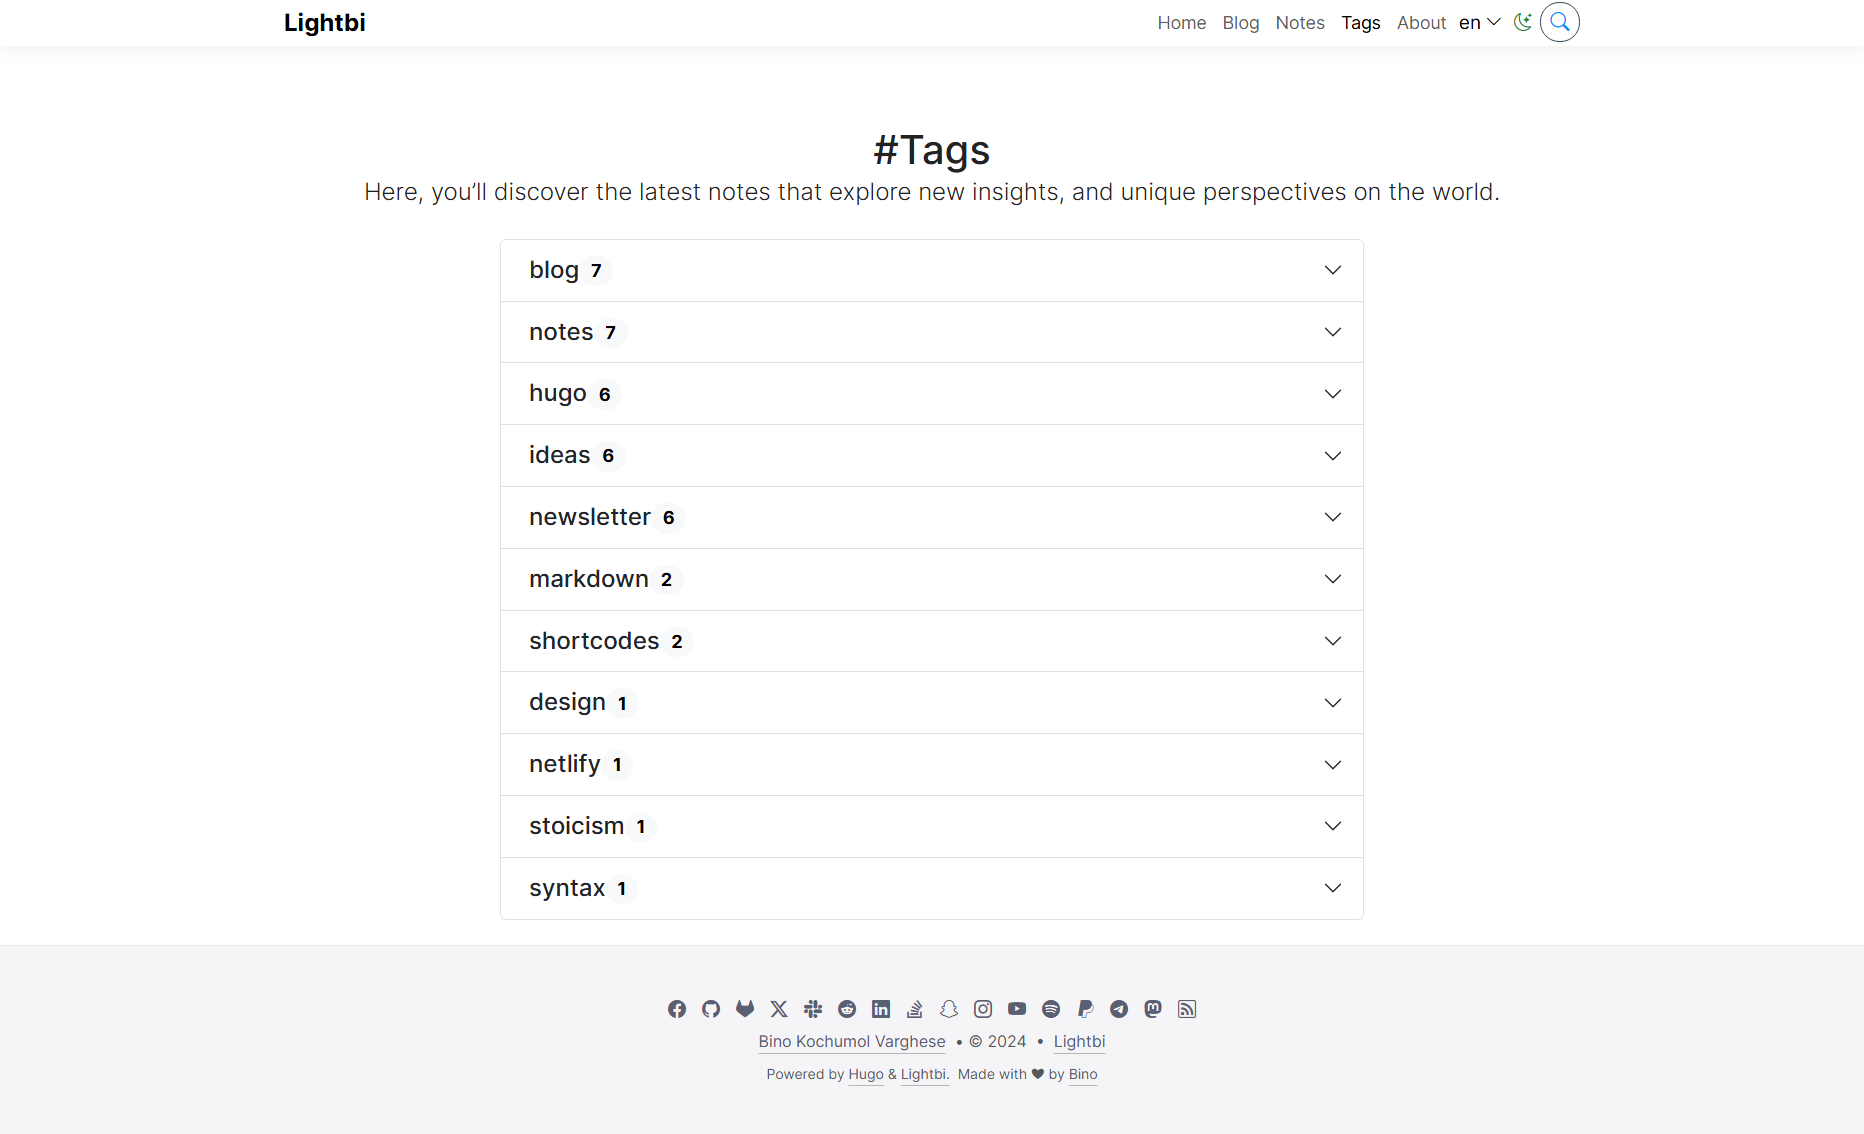Open the LinkedIn icon in footer
Screen dimensions: 1864x1134
click(x=881, y=1009)
